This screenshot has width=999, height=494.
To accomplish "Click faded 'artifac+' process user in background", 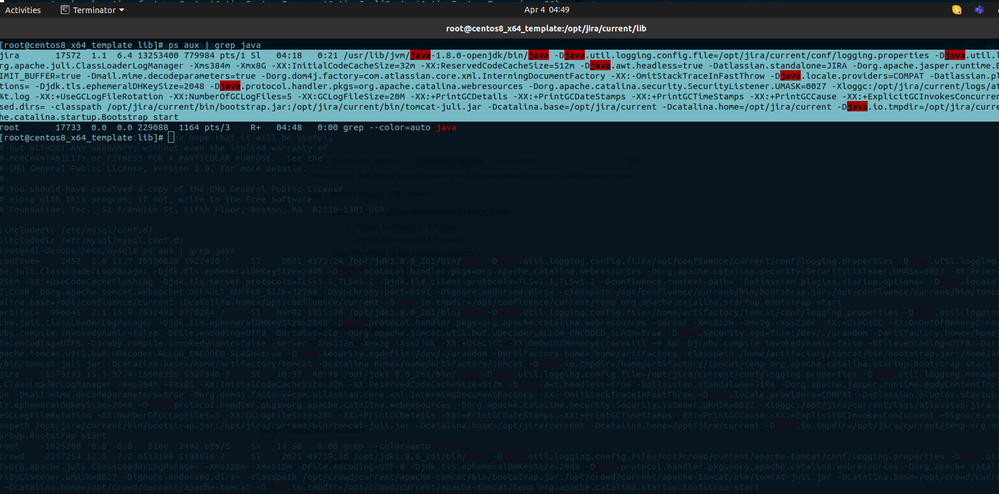I will click(20, 312).
